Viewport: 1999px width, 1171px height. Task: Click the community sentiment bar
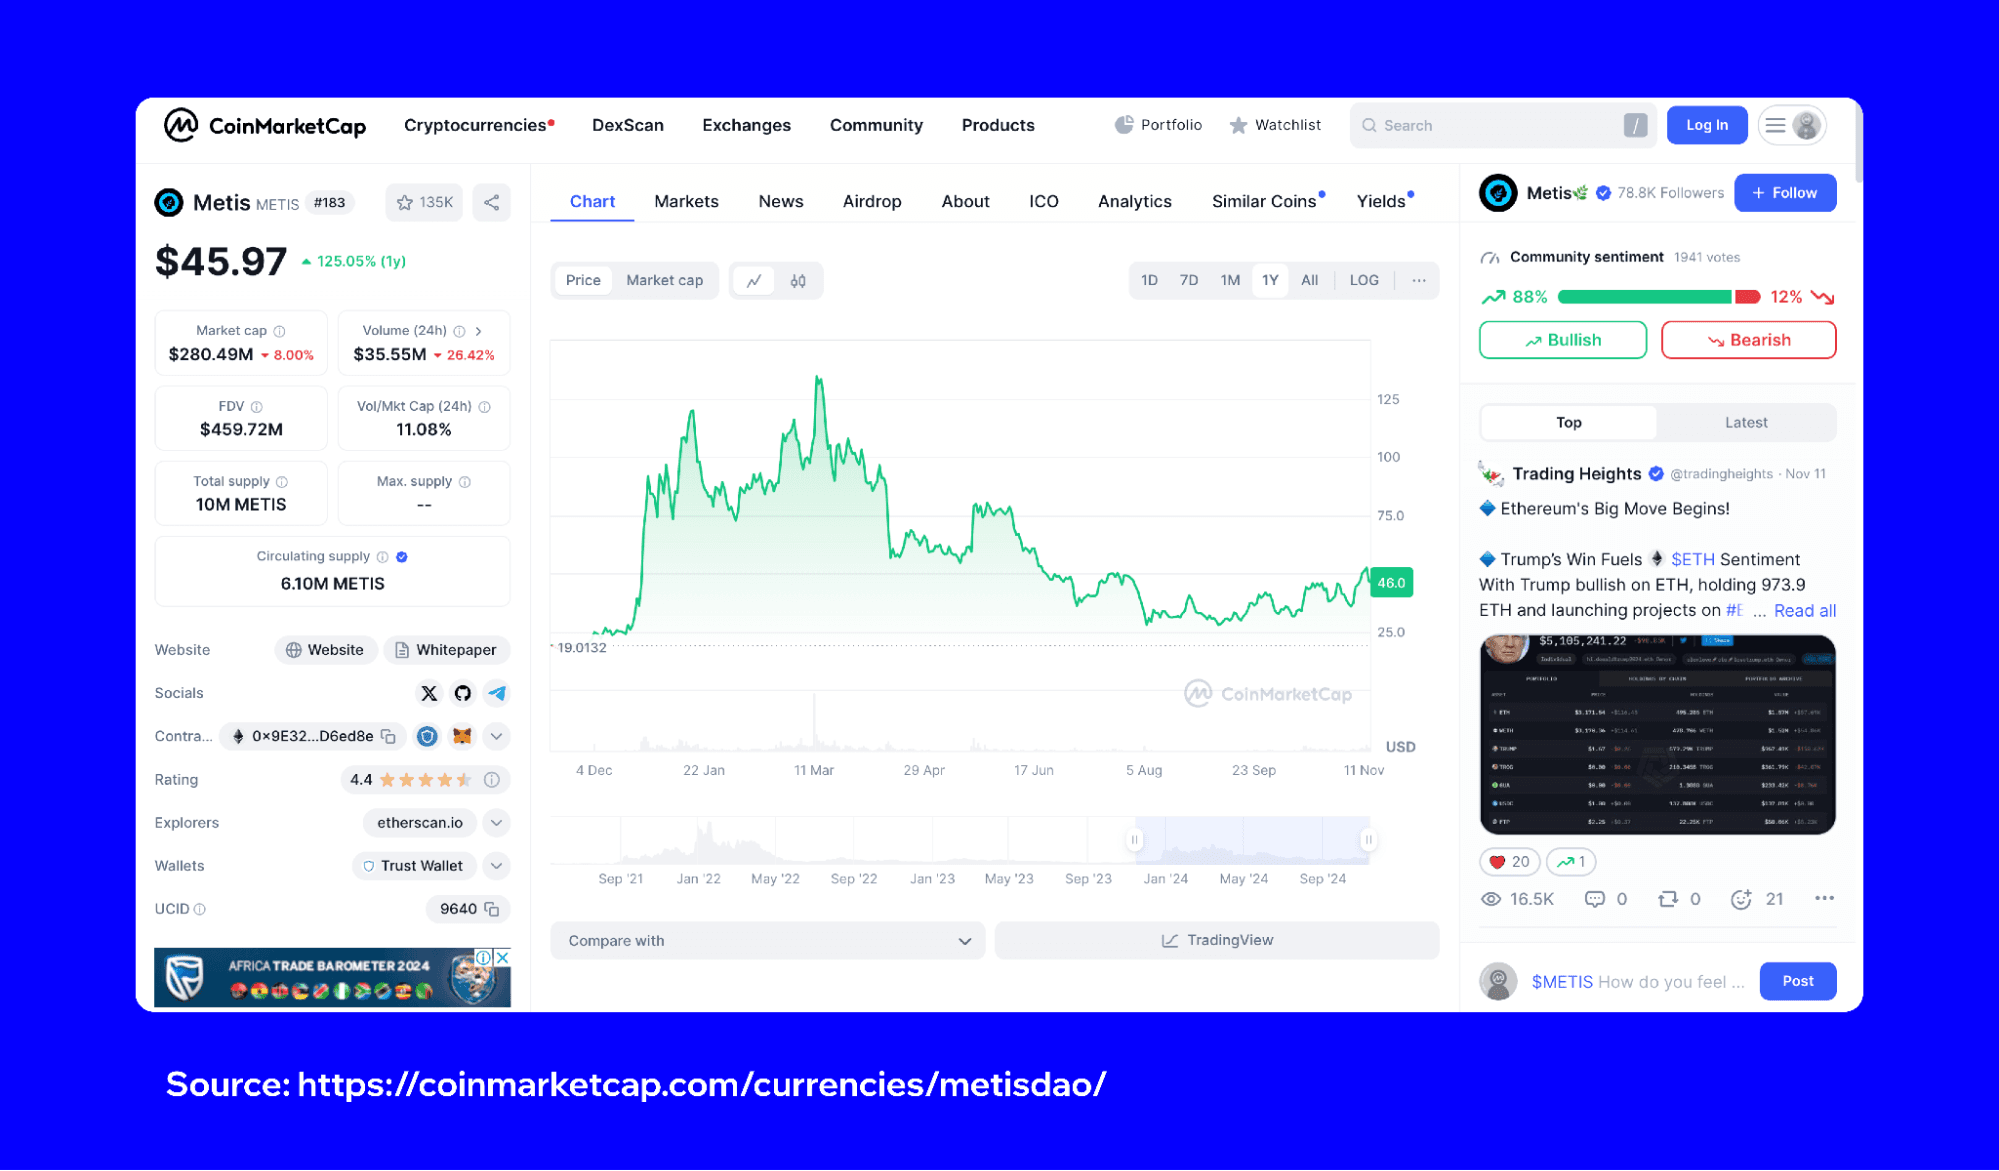point(1659,297)
